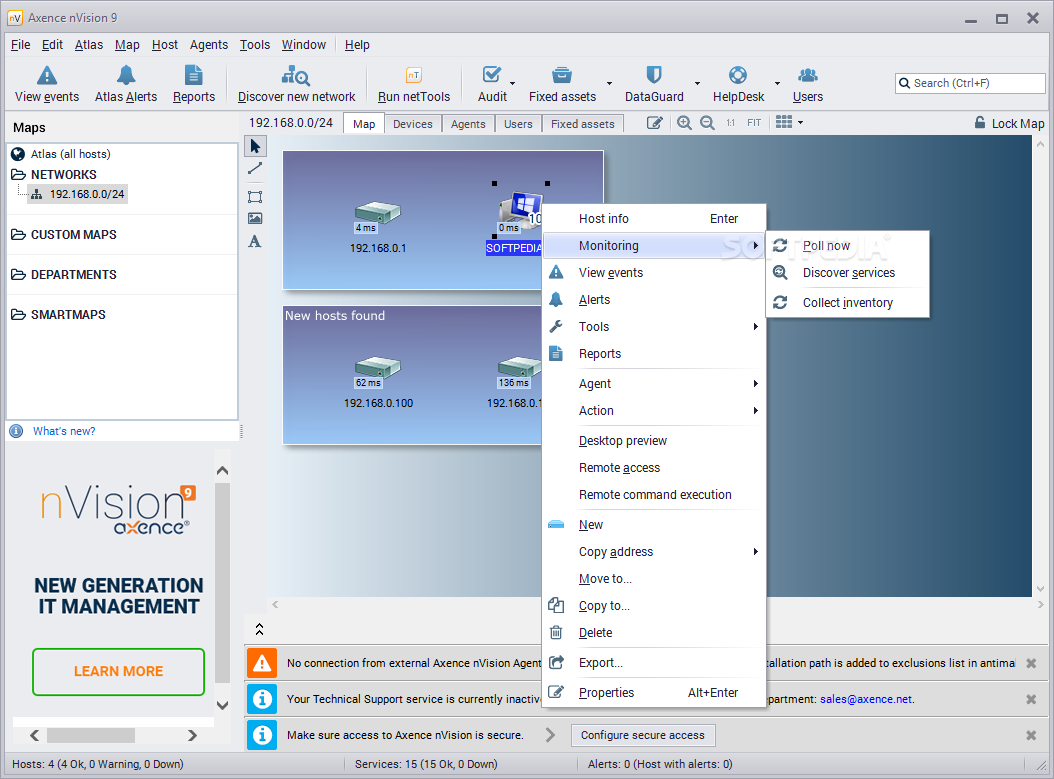Select the line connection tool
The image size is (1054, 779).
click(x=255, y=169)
